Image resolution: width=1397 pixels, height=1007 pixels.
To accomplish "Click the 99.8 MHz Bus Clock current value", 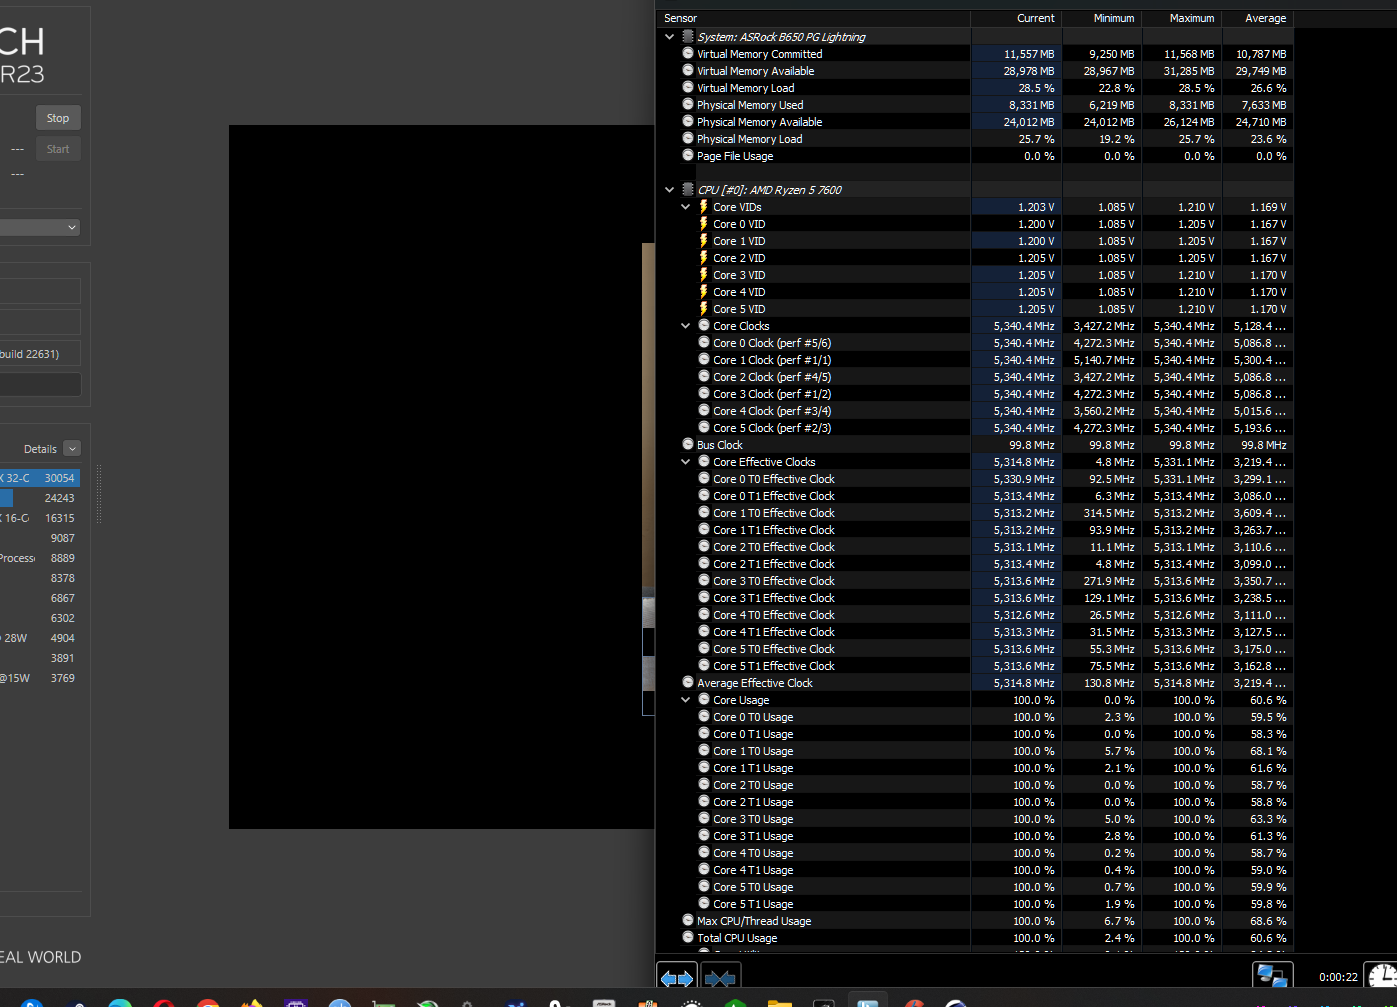I will click(x=1016, y=445).
